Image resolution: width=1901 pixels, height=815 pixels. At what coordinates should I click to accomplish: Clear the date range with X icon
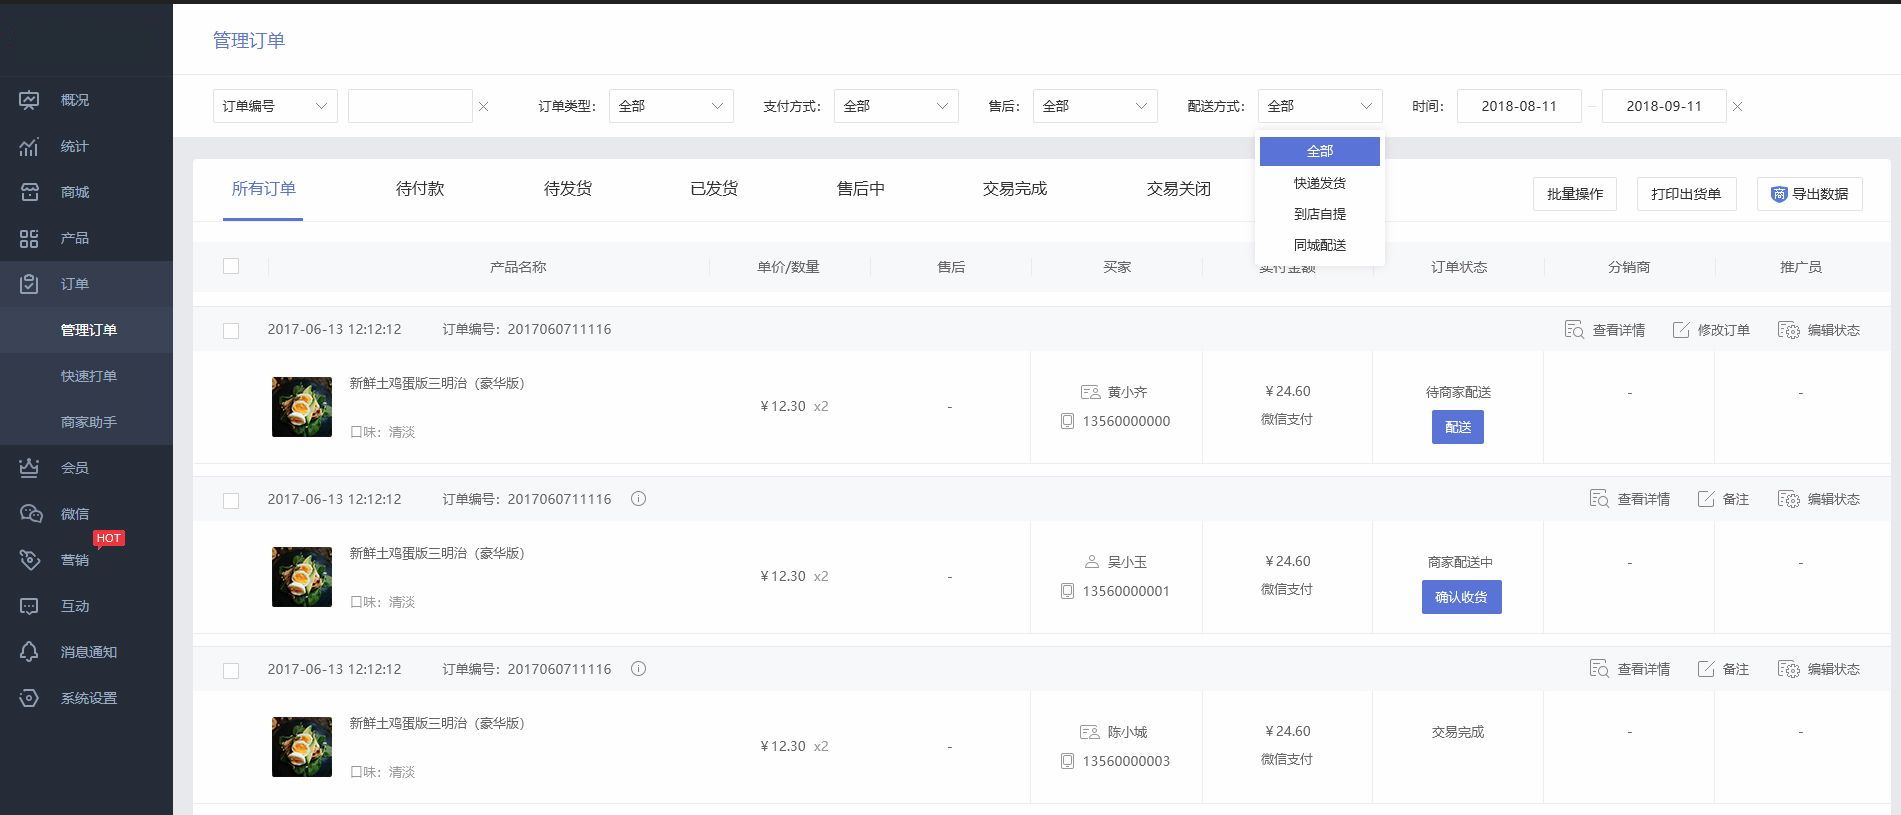(1738, 106)
